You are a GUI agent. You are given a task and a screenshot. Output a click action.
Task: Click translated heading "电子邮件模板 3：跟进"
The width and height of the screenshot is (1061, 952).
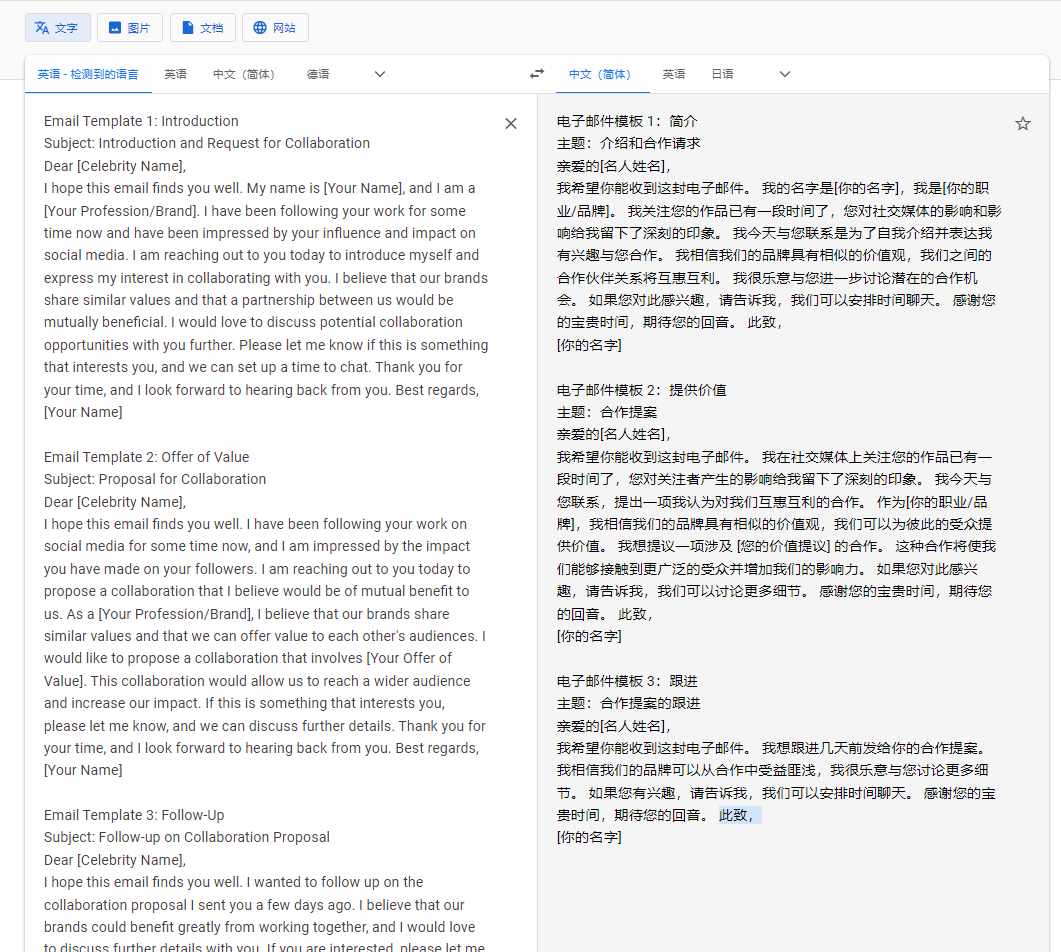click(627, 681)
